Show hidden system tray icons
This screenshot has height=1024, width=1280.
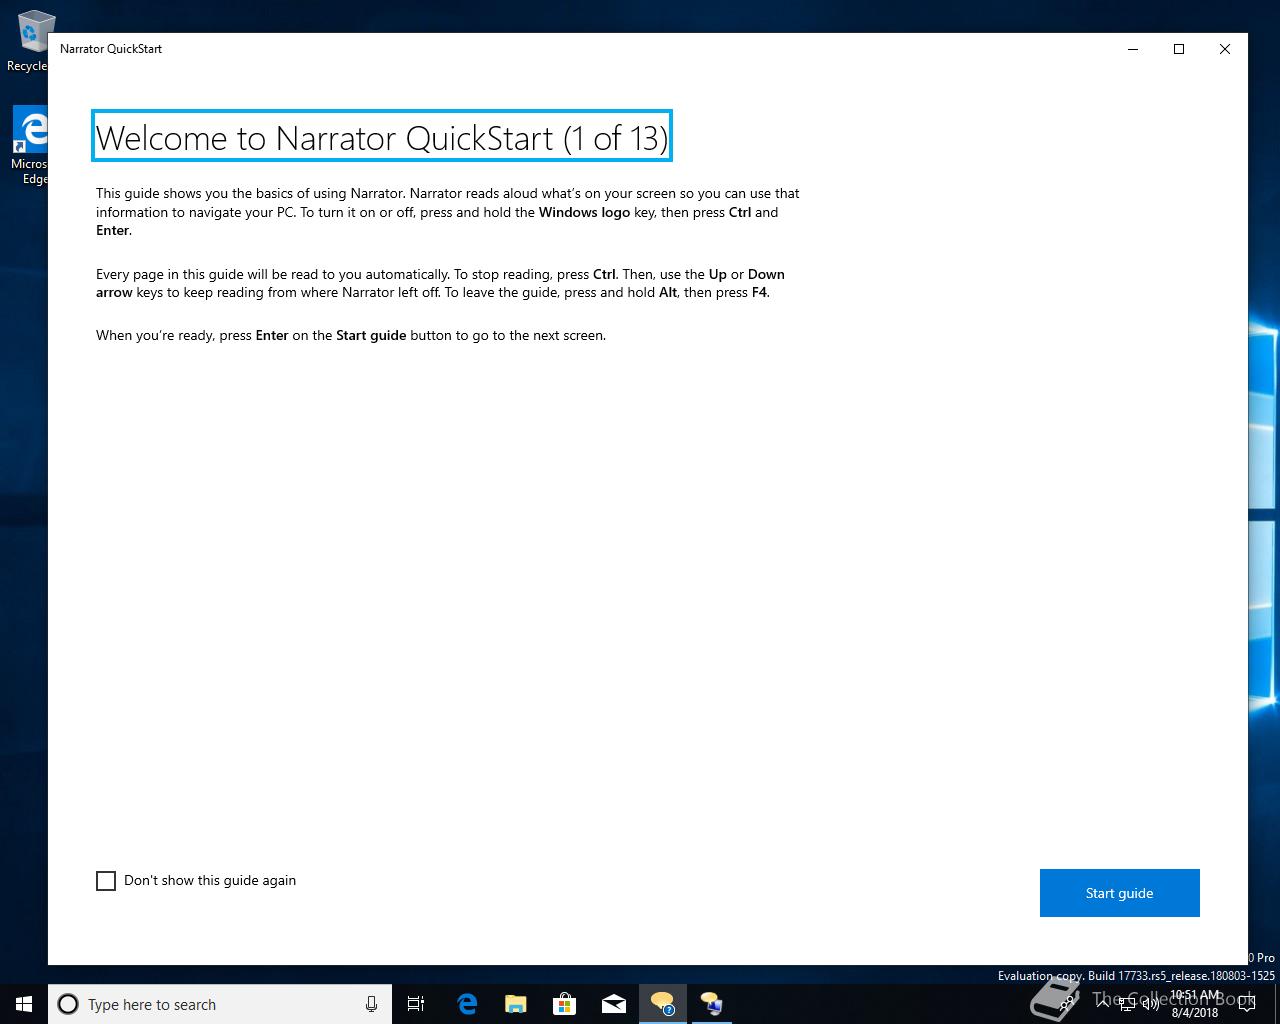pyautogui.click(x=1103, y=1004)
